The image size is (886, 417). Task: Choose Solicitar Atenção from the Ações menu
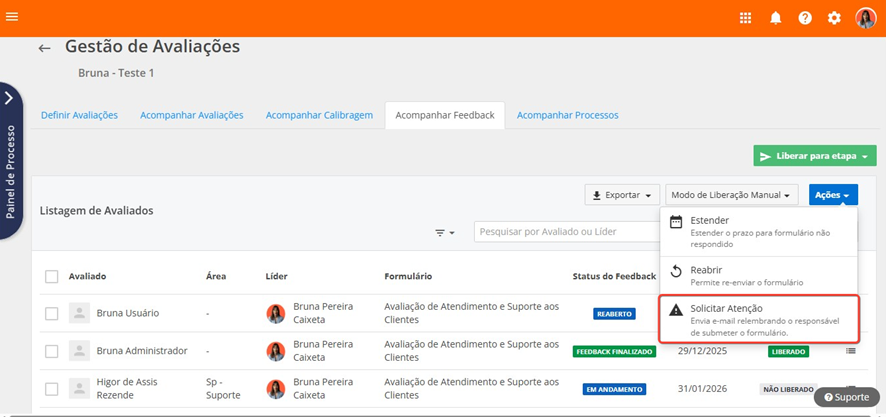pos(759,319)
